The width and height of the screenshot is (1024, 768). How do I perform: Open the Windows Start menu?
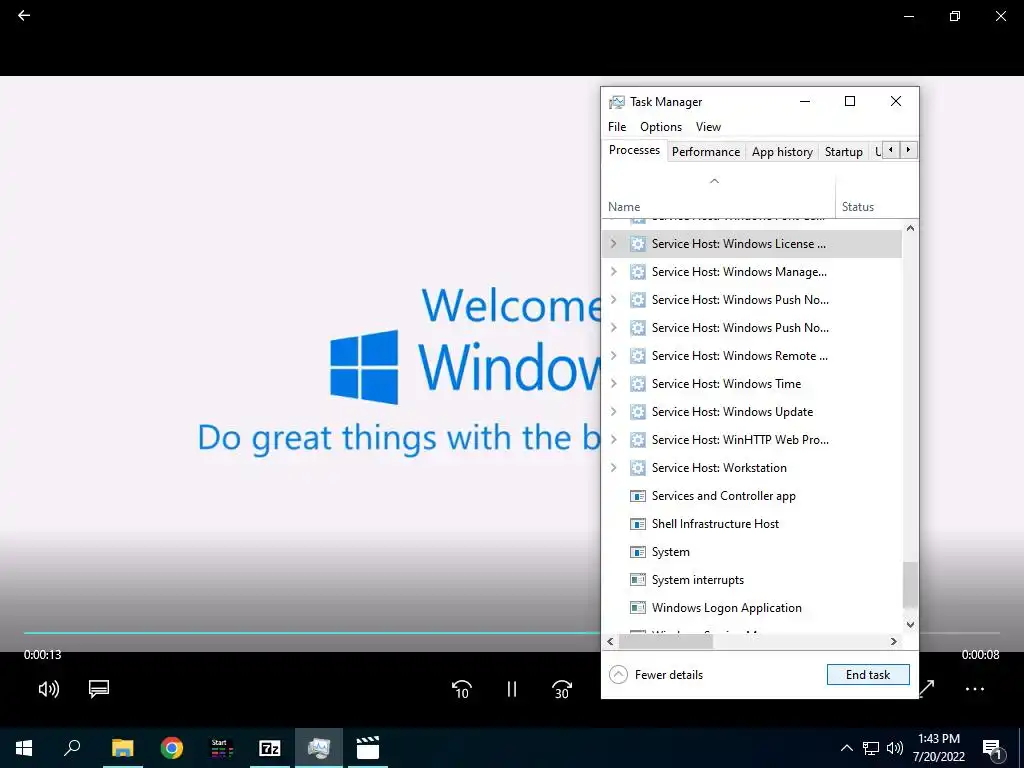pos(24,748)
